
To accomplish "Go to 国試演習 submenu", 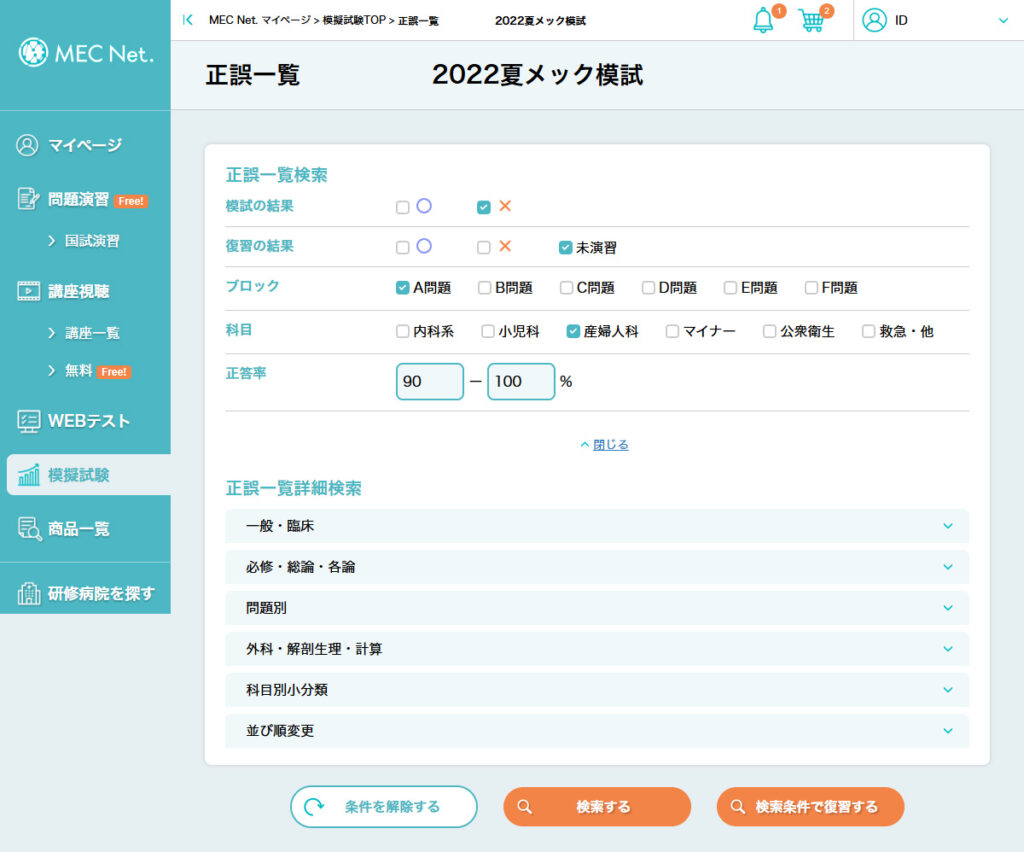I will pos(92,241).
